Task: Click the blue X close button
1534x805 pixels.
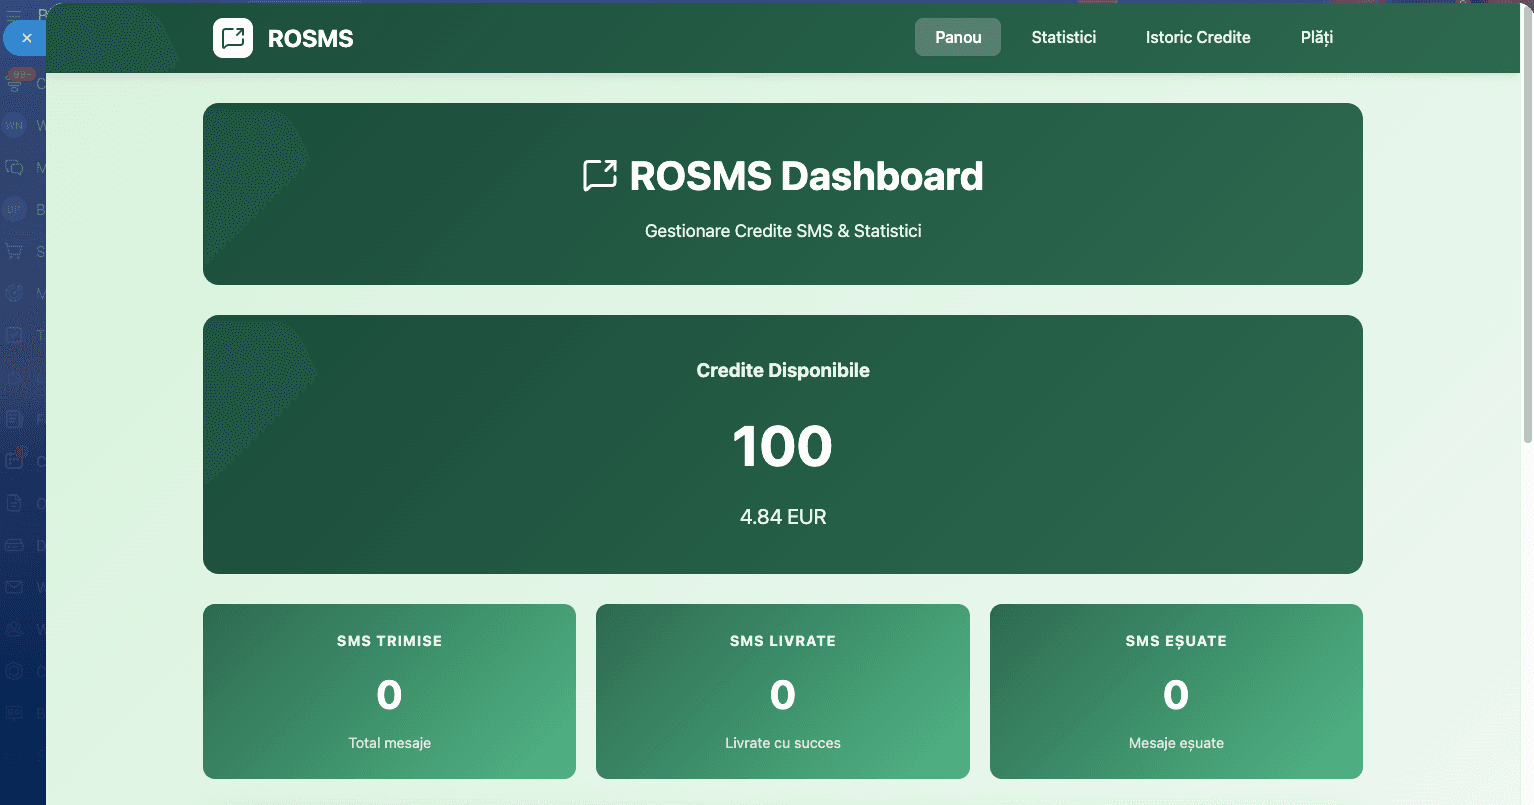Action: [26, 38]
